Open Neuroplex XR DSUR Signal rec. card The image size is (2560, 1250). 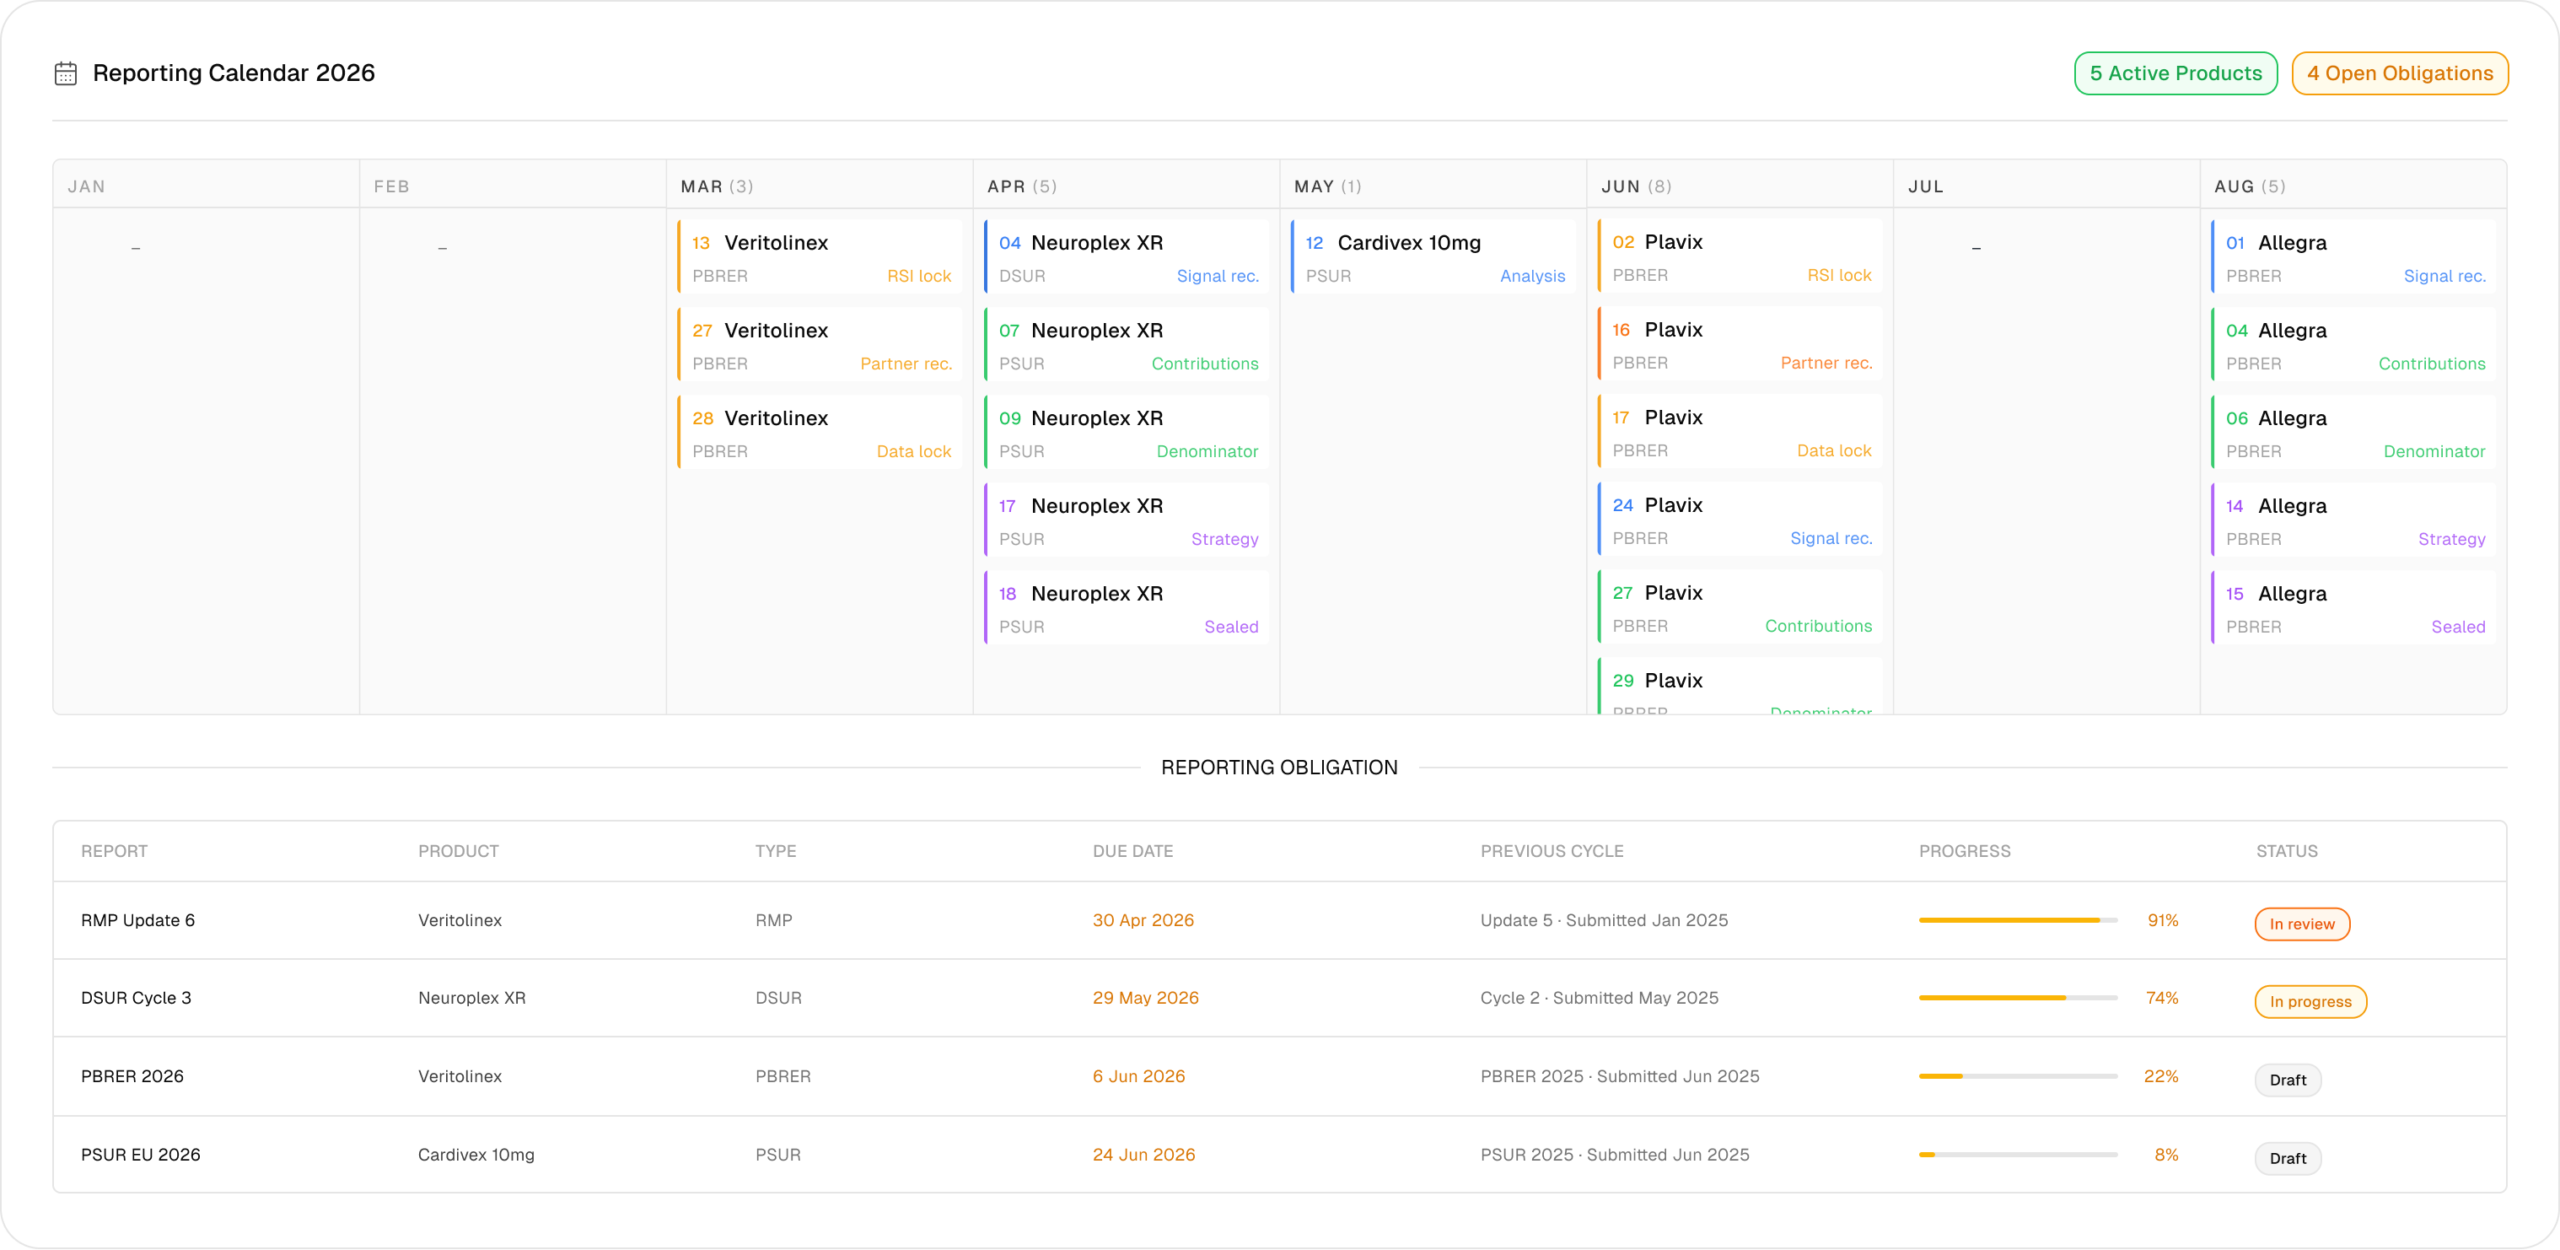pos(1127,257)
